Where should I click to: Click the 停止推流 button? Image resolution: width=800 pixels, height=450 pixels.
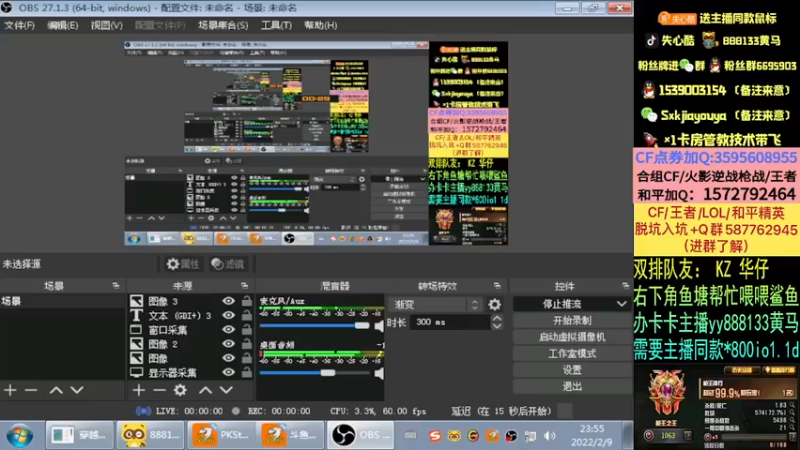pyautogui.click(x=562, y=304)
